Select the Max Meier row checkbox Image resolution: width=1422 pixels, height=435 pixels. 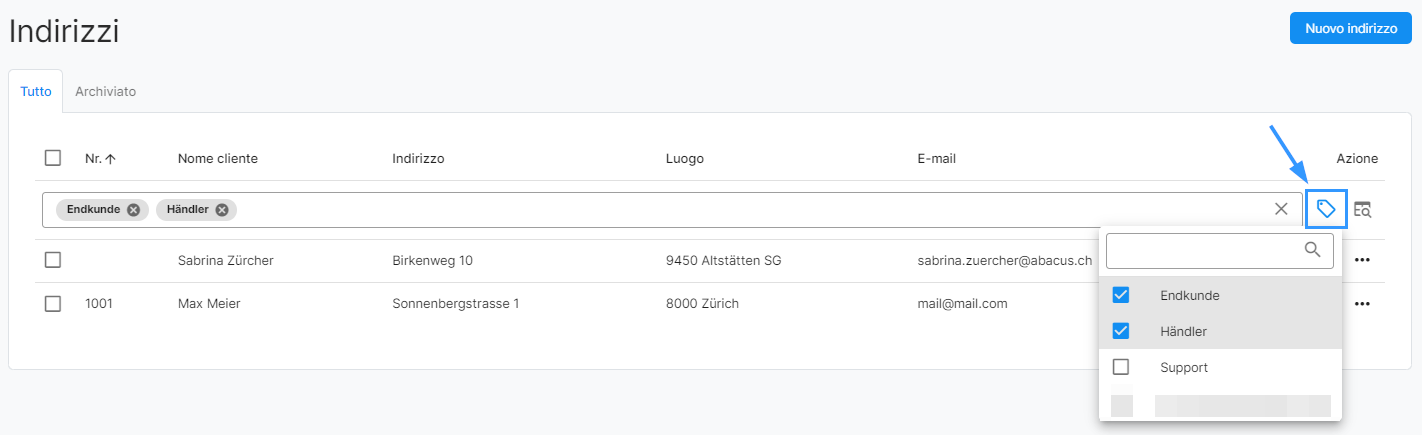click(53, 303)
